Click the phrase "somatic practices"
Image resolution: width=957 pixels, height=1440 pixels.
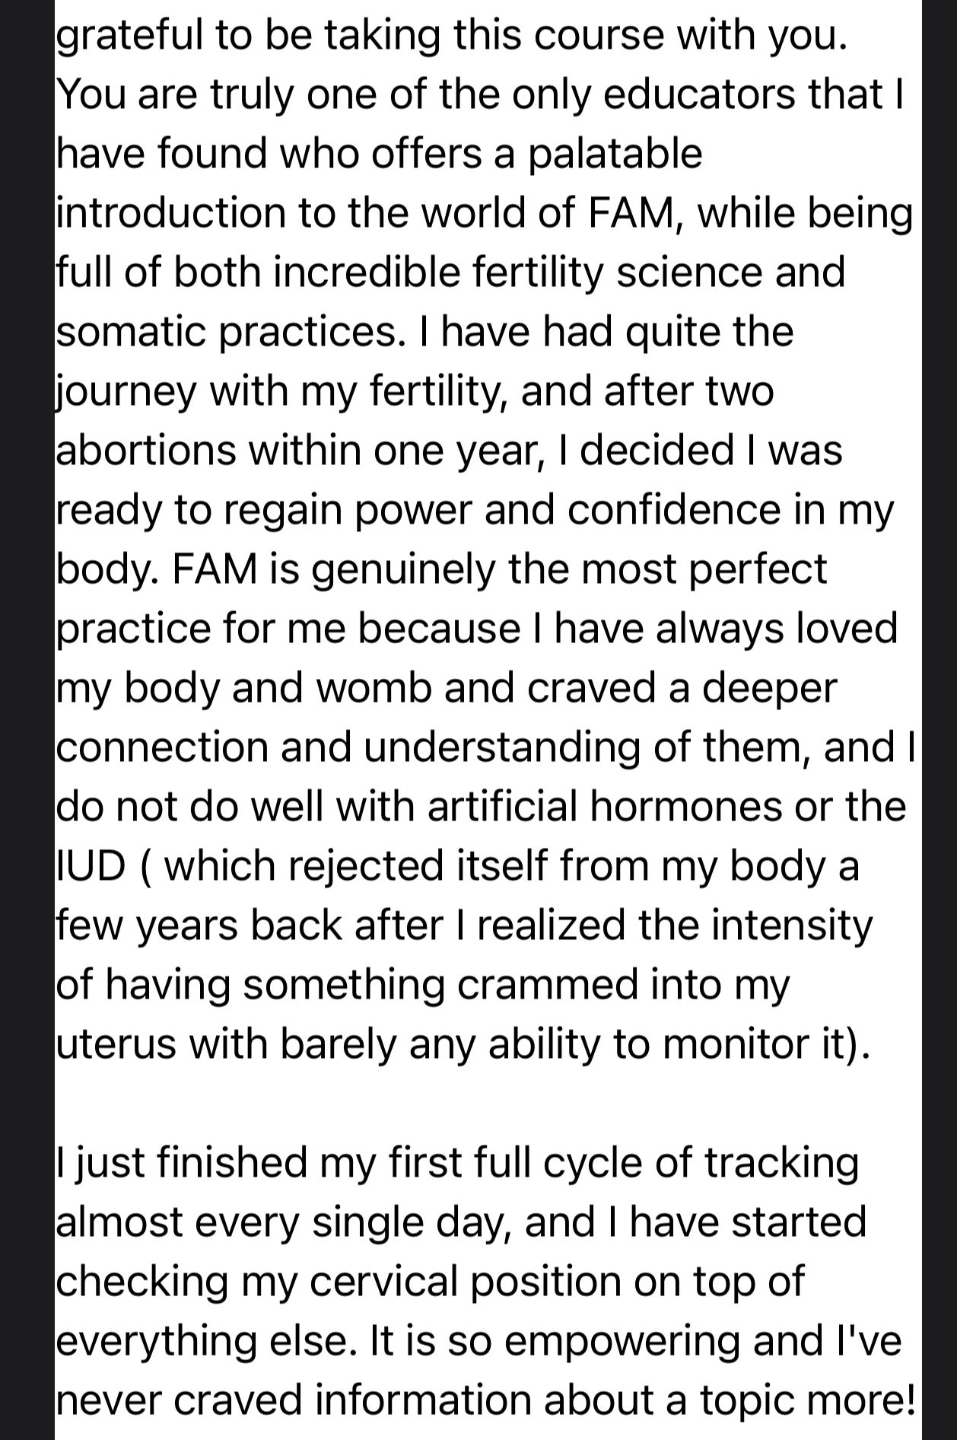226,332
